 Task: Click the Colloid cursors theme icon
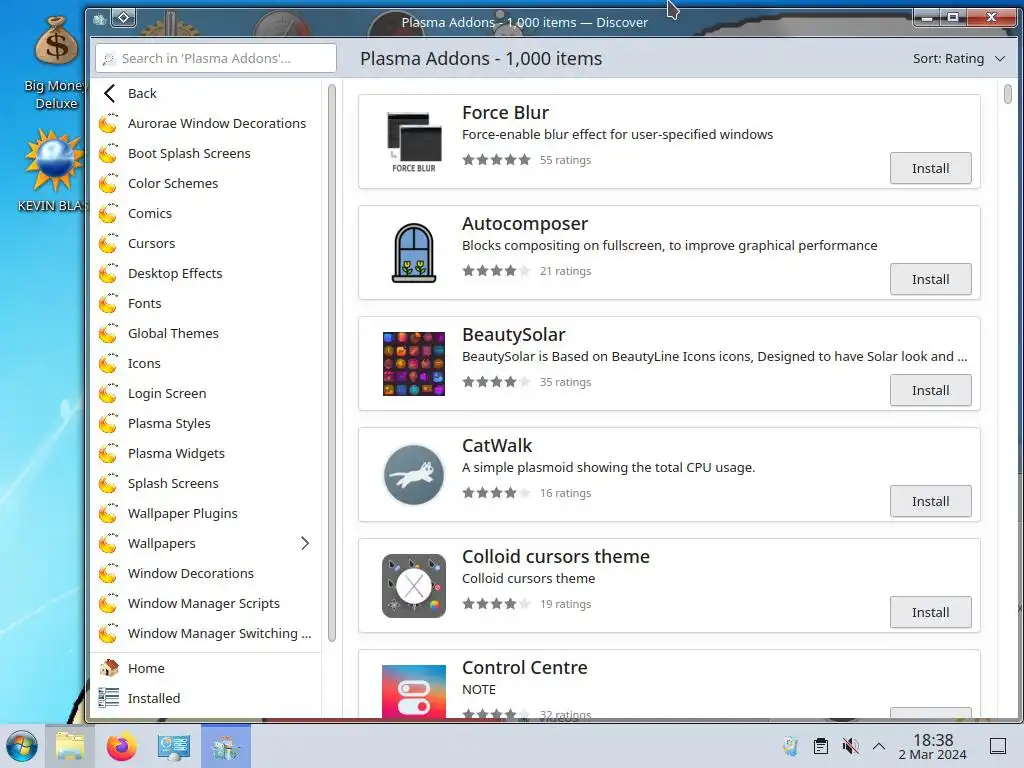coord(413,586)
